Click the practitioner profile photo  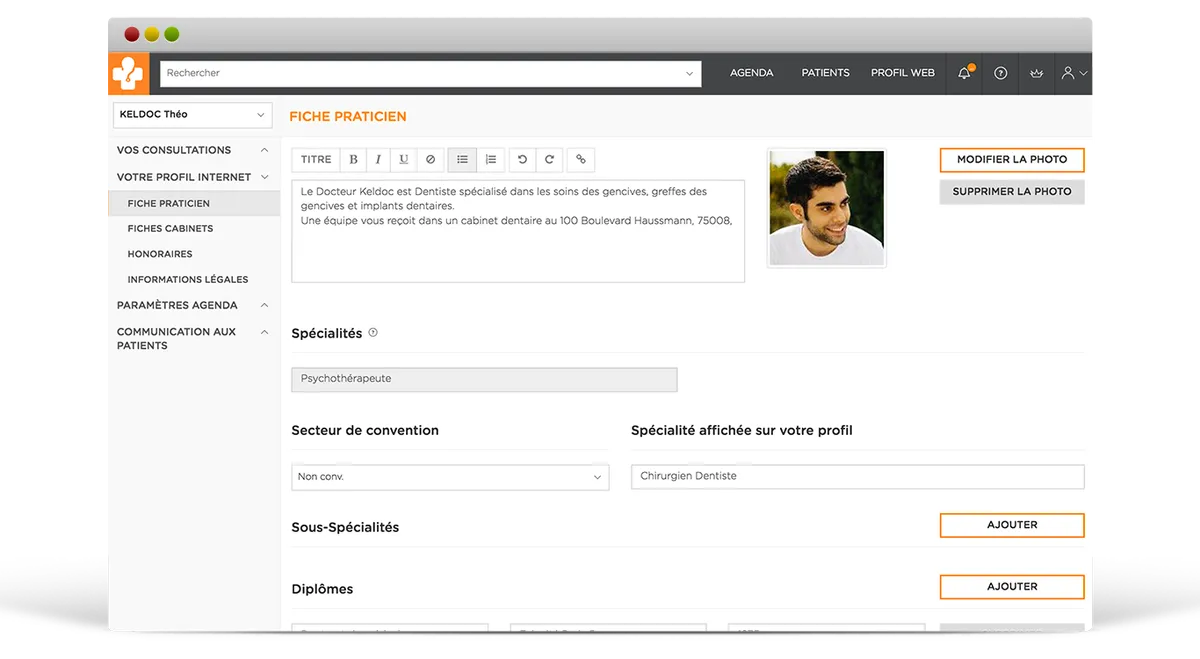(827, 208)
